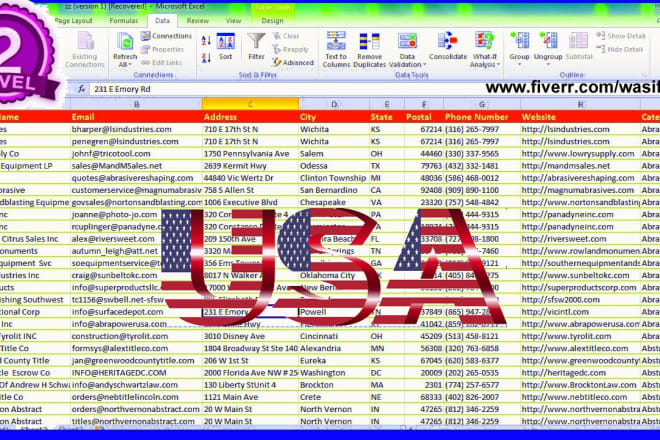Click the Text to Columns icon
This screenshot has width=660, height=440.
coord(336,41)
